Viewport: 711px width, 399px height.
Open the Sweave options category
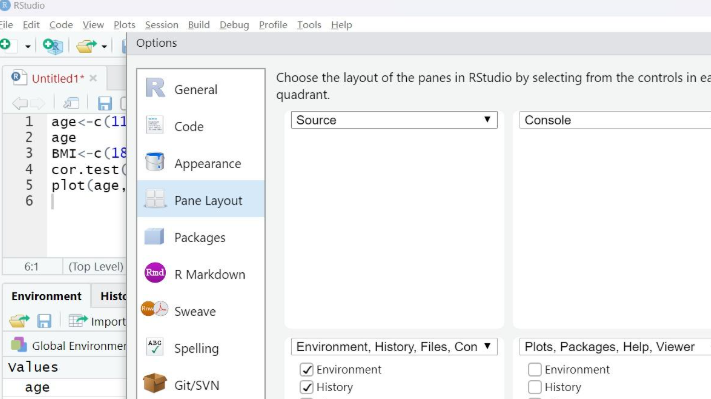200,311
